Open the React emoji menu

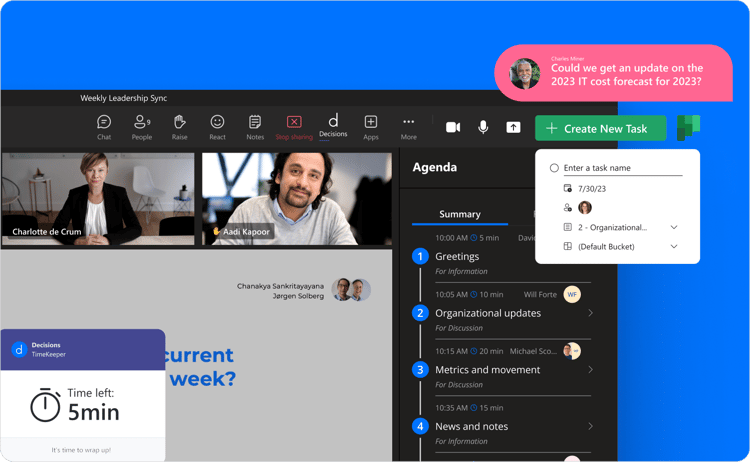point(217,127)
